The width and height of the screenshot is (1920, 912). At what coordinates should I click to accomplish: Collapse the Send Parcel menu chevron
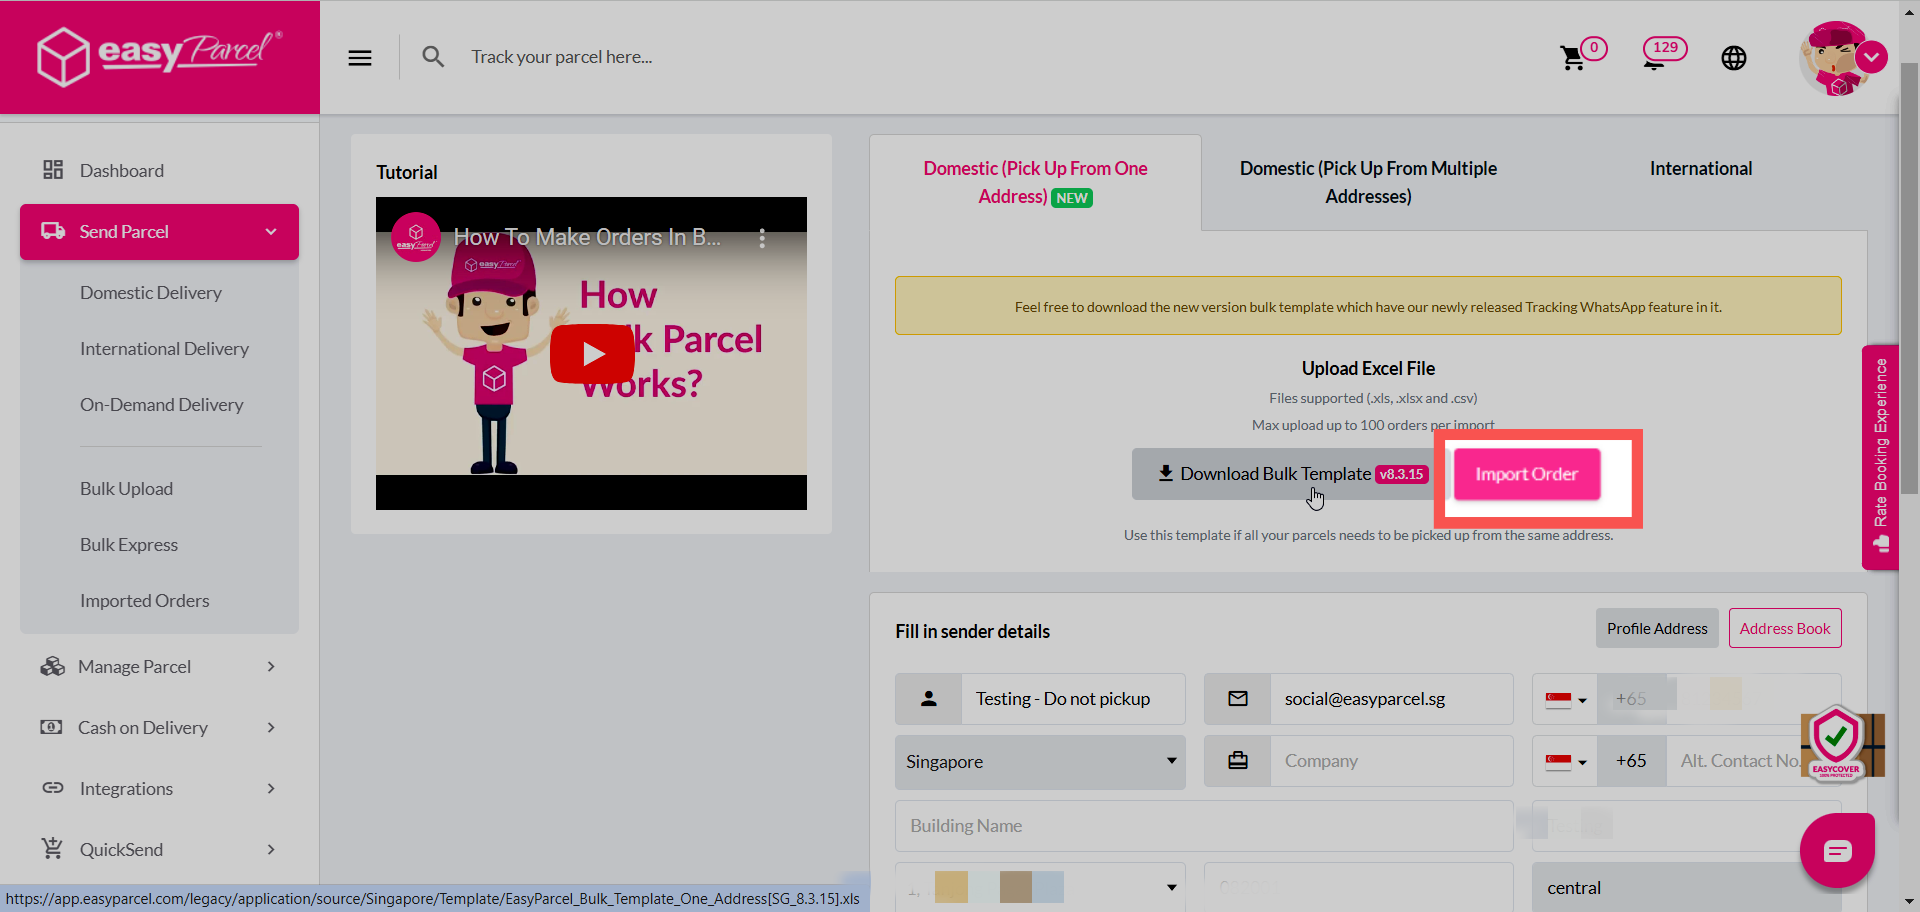click(271, 232)
